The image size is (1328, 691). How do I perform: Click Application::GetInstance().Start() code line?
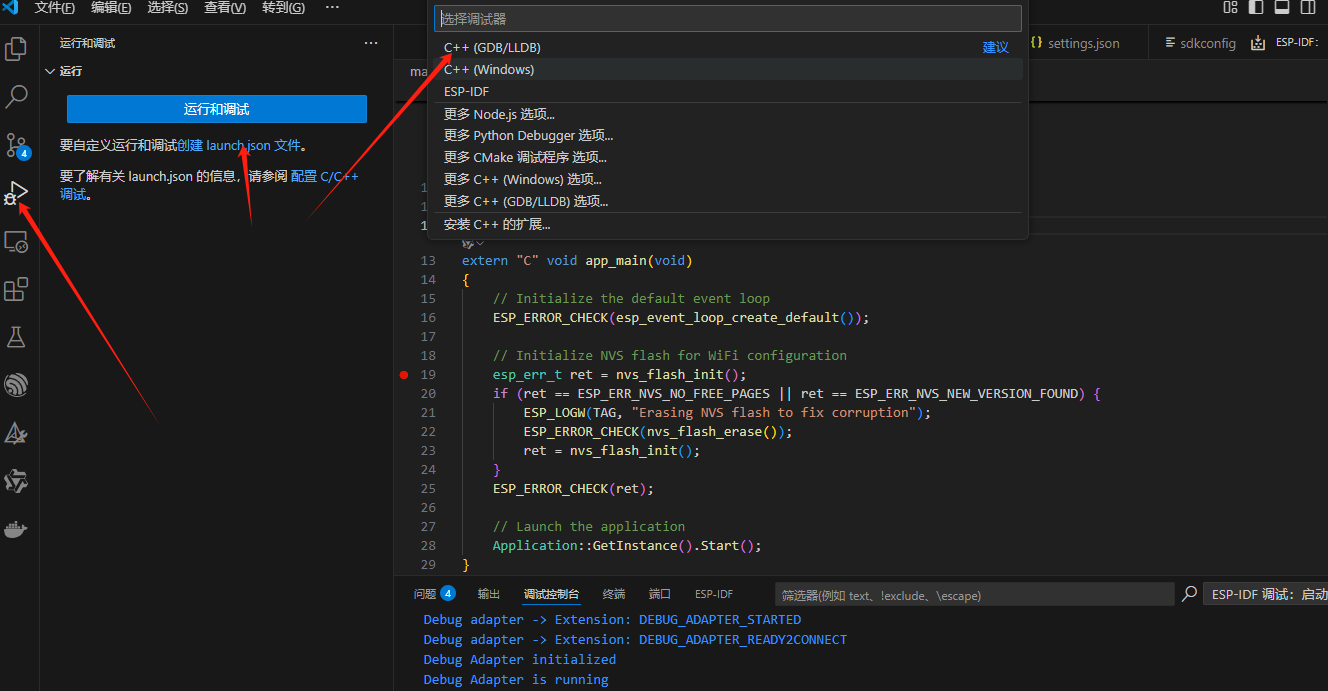tap(627, 545)
